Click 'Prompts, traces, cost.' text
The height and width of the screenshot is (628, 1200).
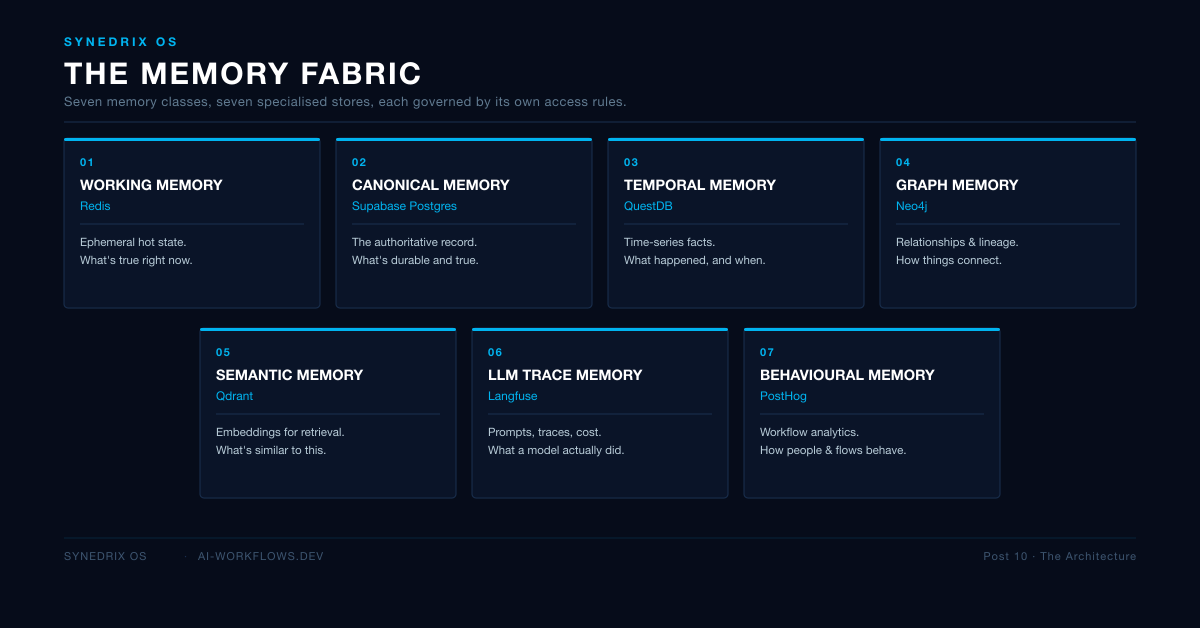[545, 432]
